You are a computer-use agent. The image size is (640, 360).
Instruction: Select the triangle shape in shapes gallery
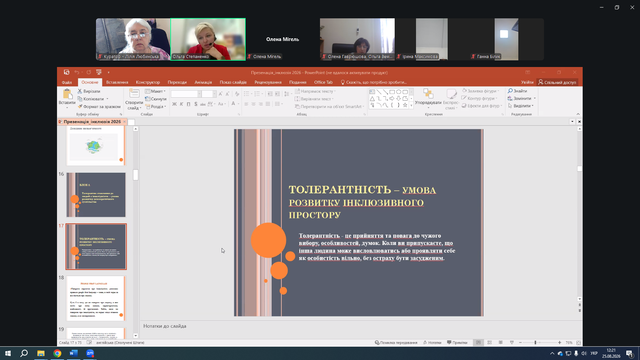372,98
